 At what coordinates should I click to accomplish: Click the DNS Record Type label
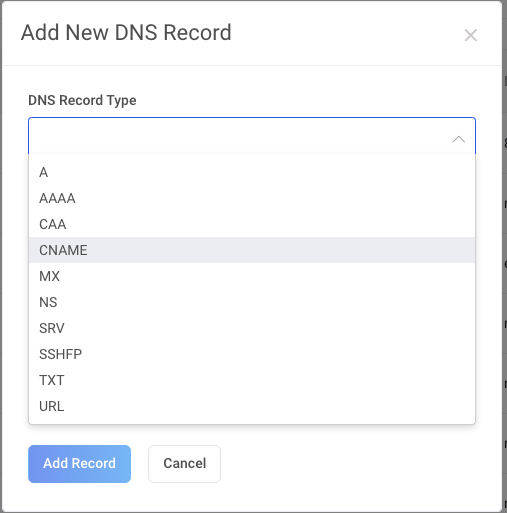(x=82, y=100)
